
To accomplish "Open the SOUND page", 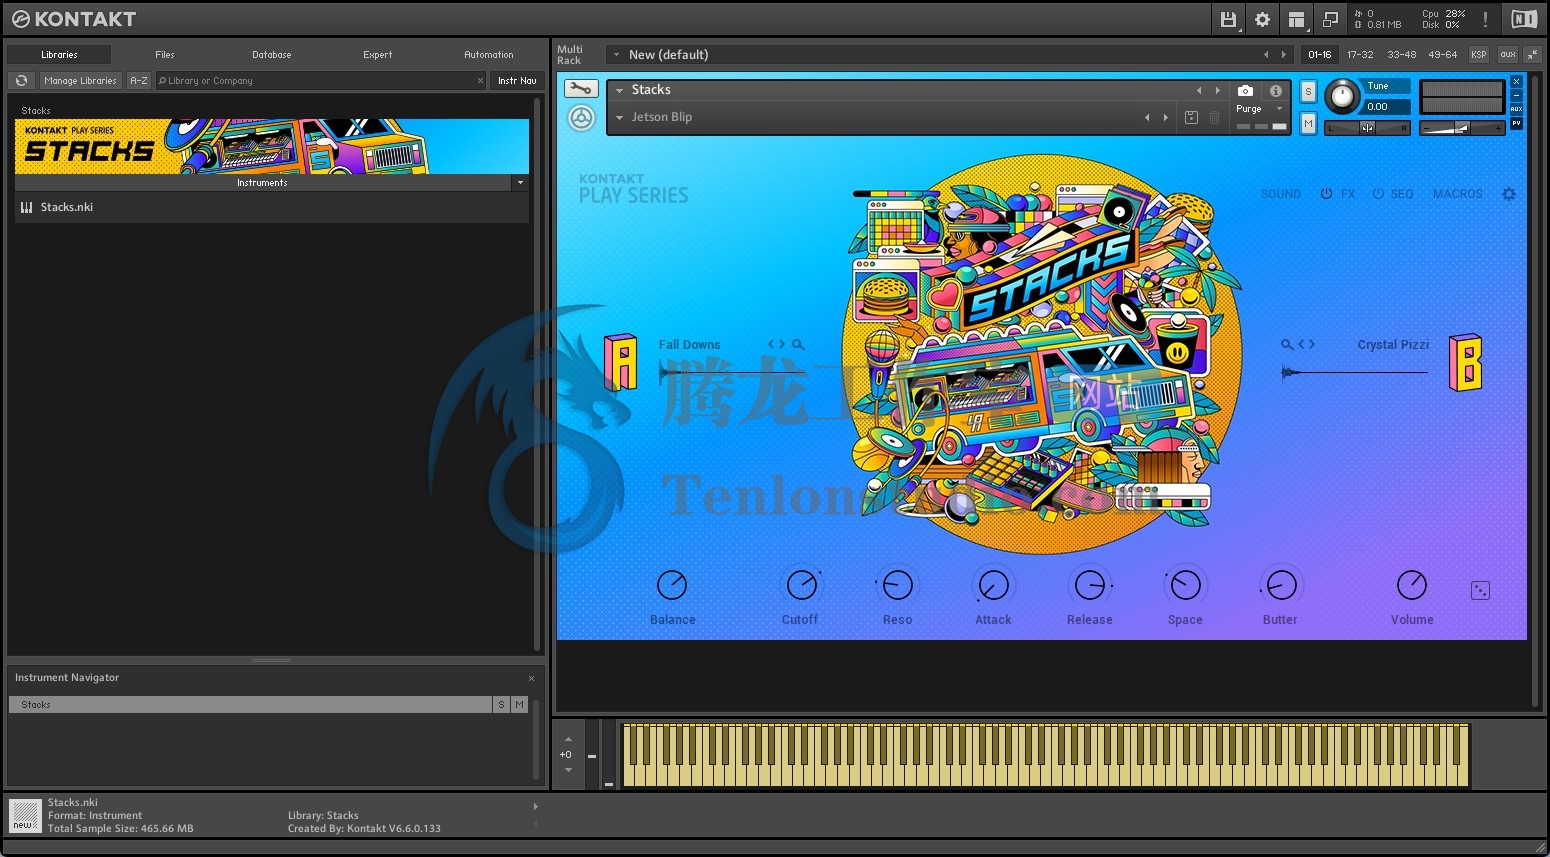I will [x=1281, y=194].
